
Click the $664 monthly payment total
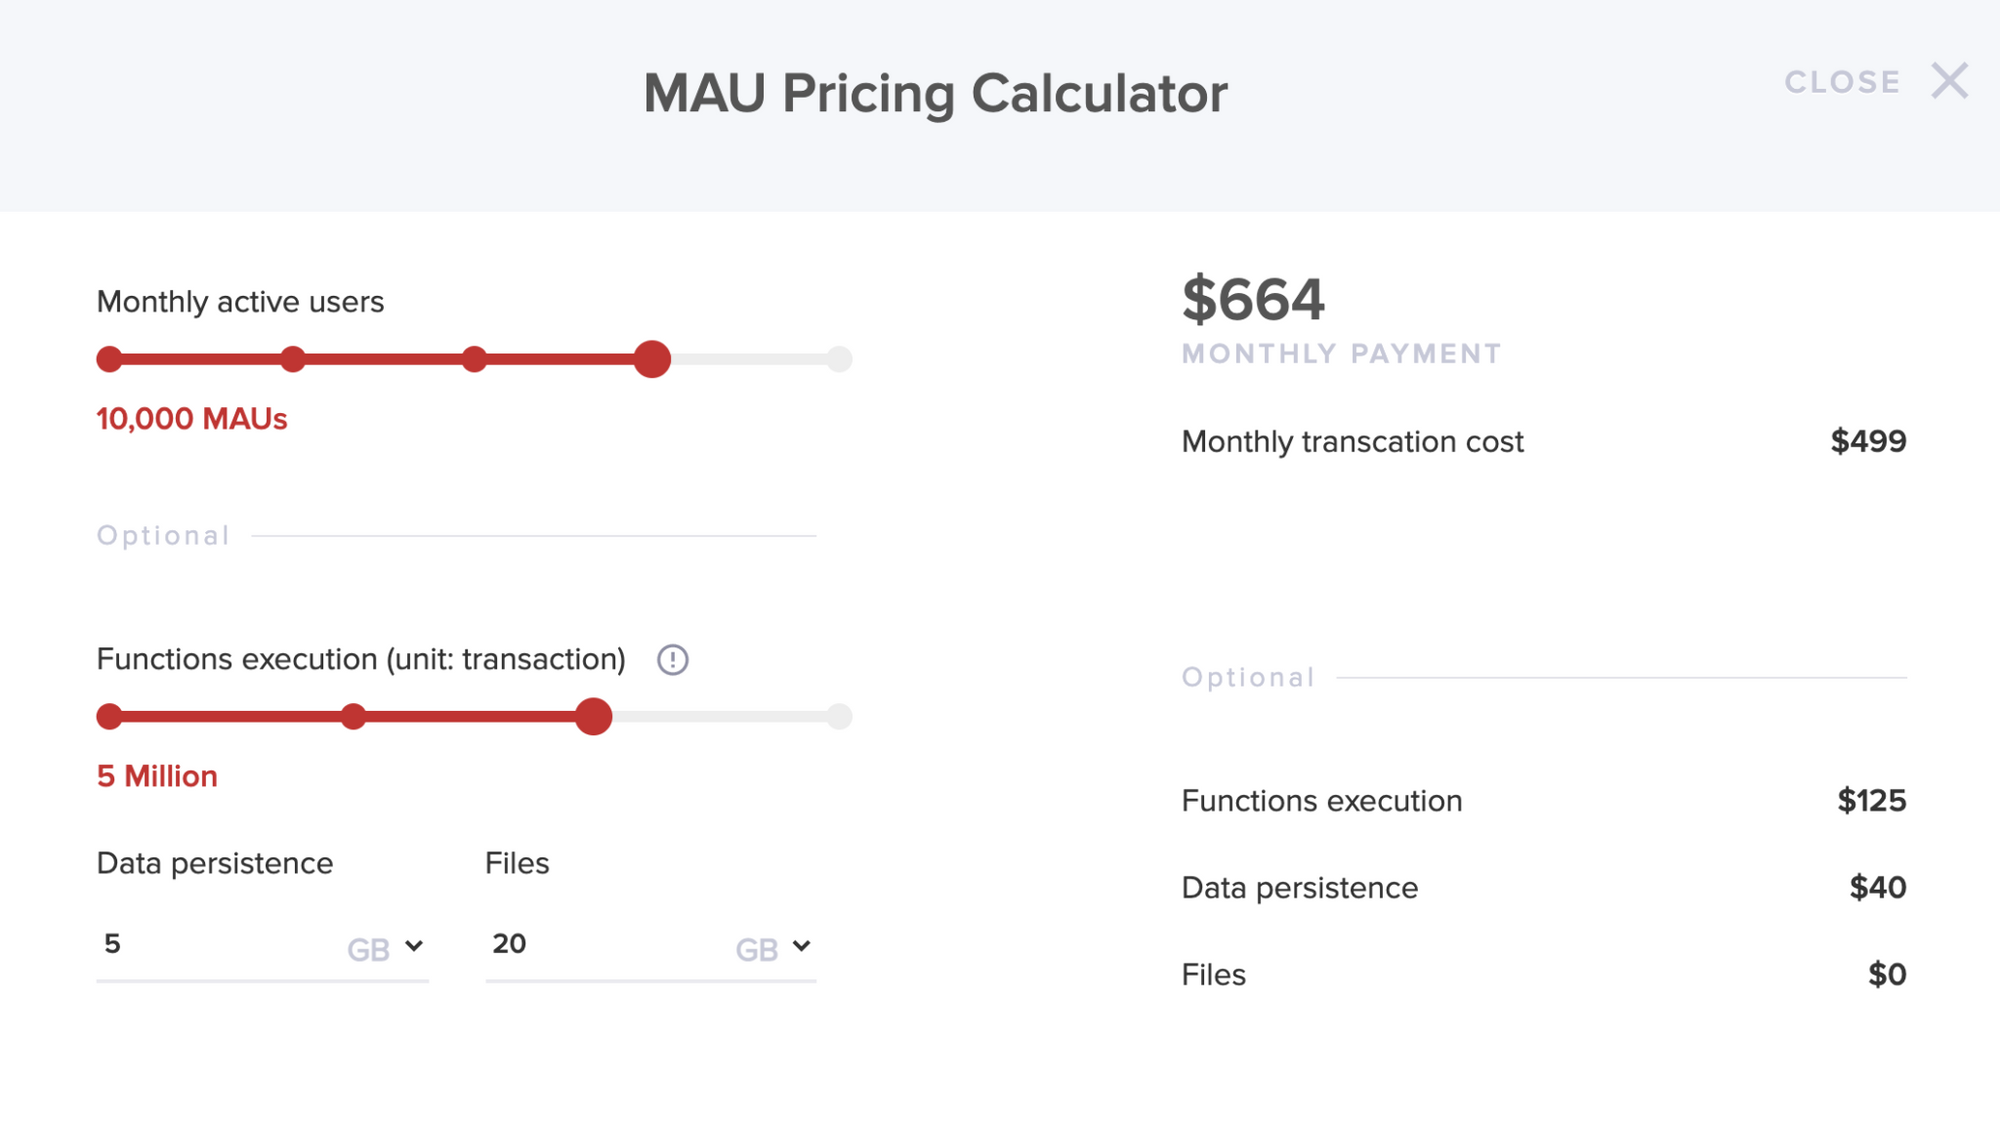pyautogui.click(x=1253, y=299)
